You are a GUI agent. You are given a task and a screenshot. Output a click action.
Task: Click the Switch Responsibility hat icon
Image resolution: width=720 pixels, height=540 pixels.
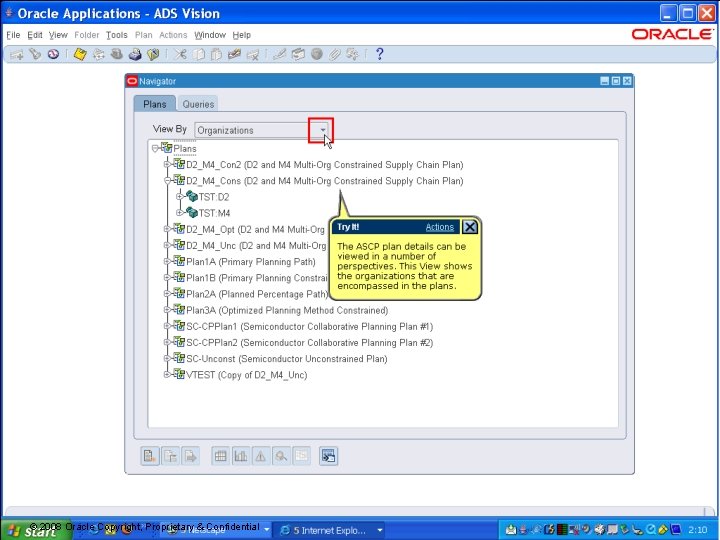117,55
